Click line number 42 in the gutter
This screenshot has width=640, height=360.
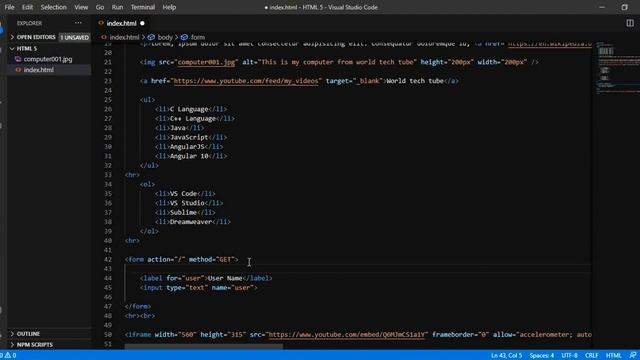(x=107, y=259)
